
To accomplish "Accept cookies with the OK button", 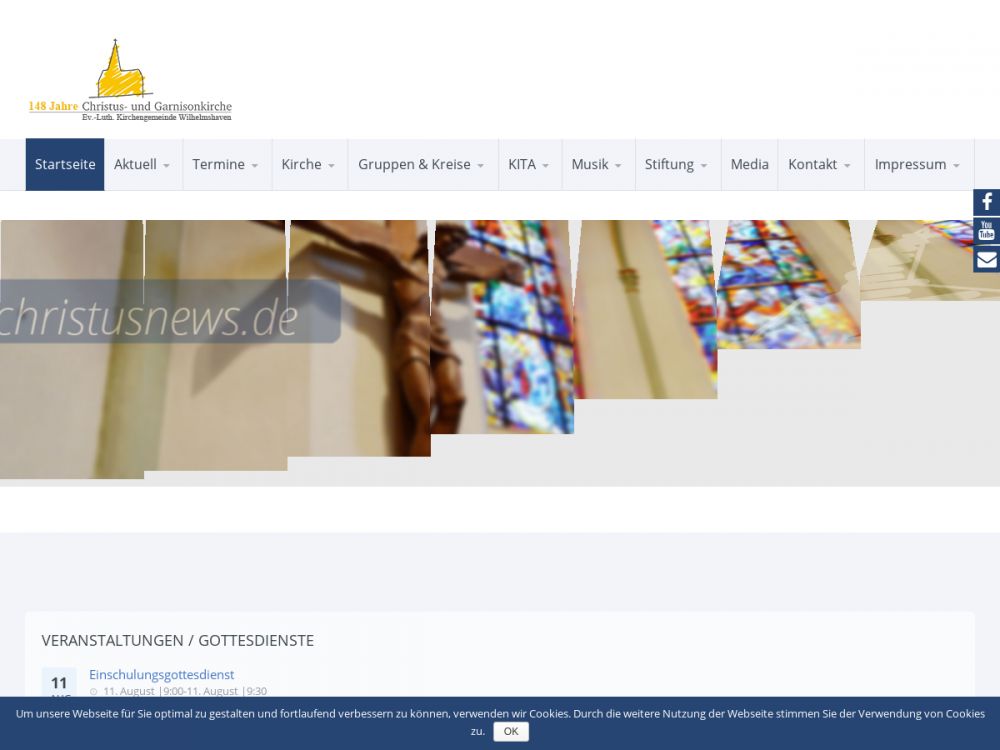I will pyautogui.click(x=510, y=731).
